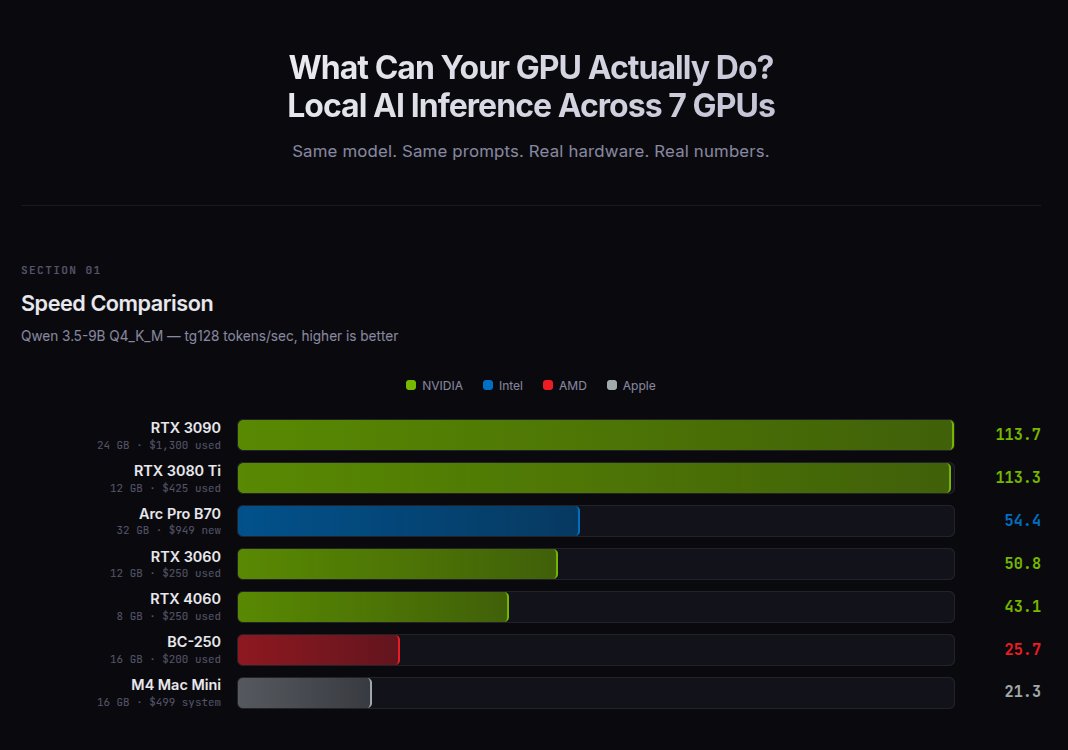Click the M4 Mac Mini label
This screenshot has height=750, width=1068.
click(176, 685)
